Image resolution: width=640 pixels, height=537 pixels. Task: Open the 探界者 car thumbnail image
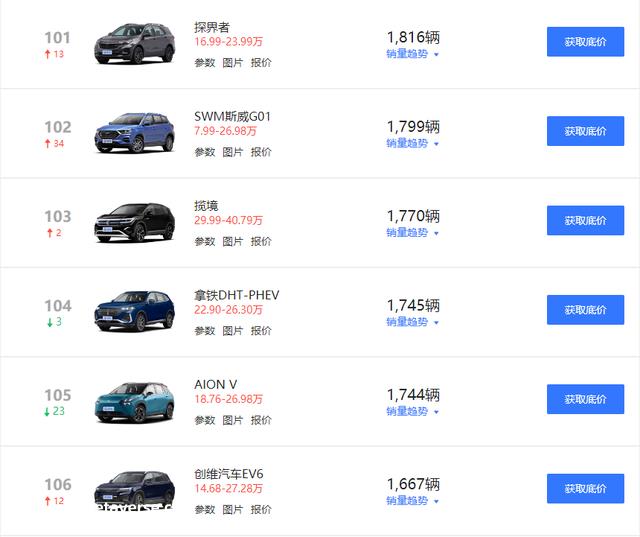click(135, 44)
